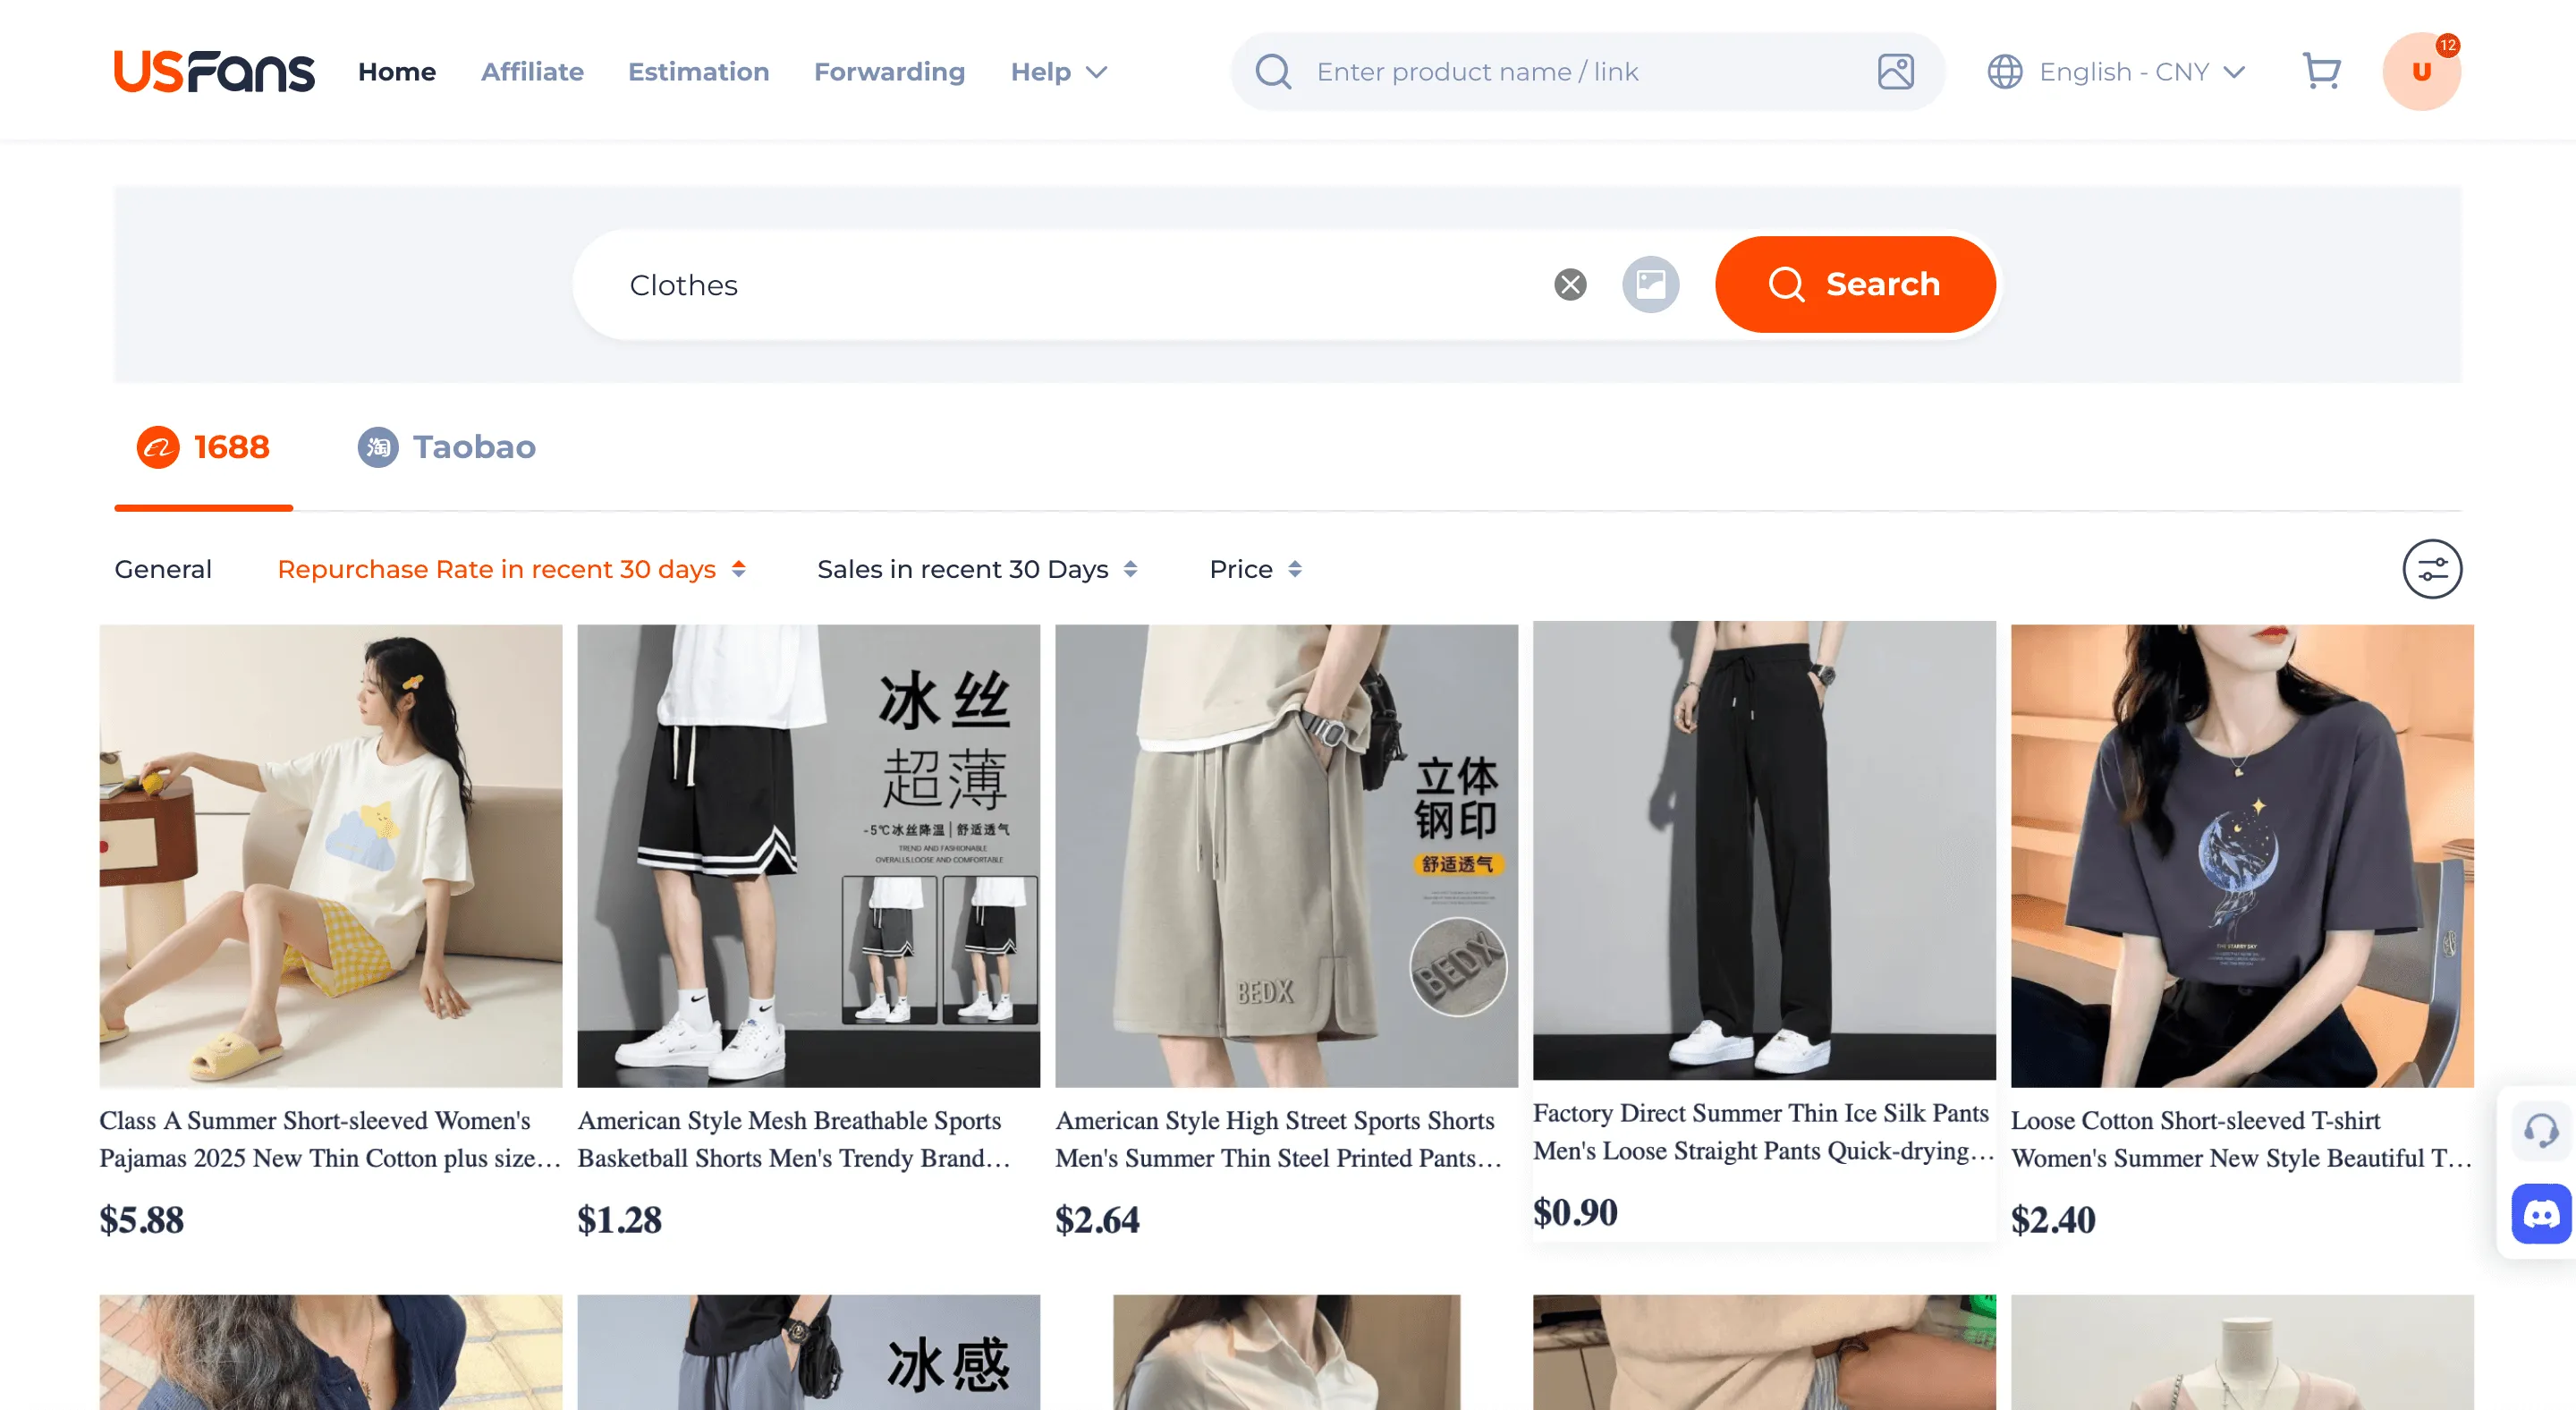Click the USFans logo
Image resolution: width=2576 pixels, height=1410 pixels.
tap(213, 70)
